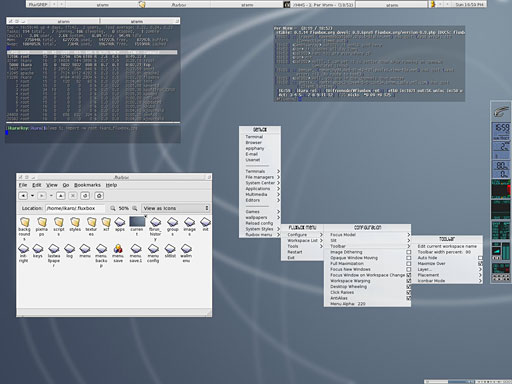
Task: Select the backgrounds folder icon
Action: click(x=24, y=222)
